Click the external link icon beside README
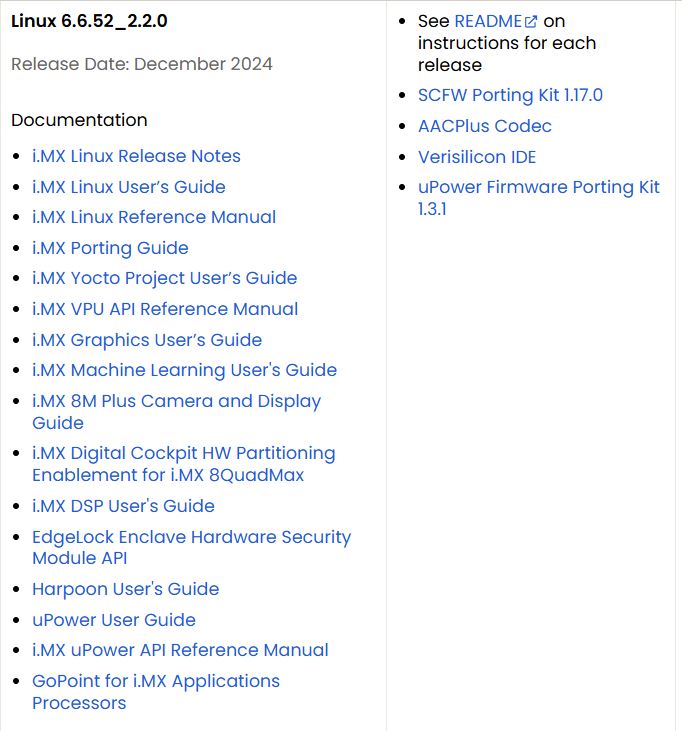Image resolution: width=682 pixels, height=731 pixels. click(531, 22)
